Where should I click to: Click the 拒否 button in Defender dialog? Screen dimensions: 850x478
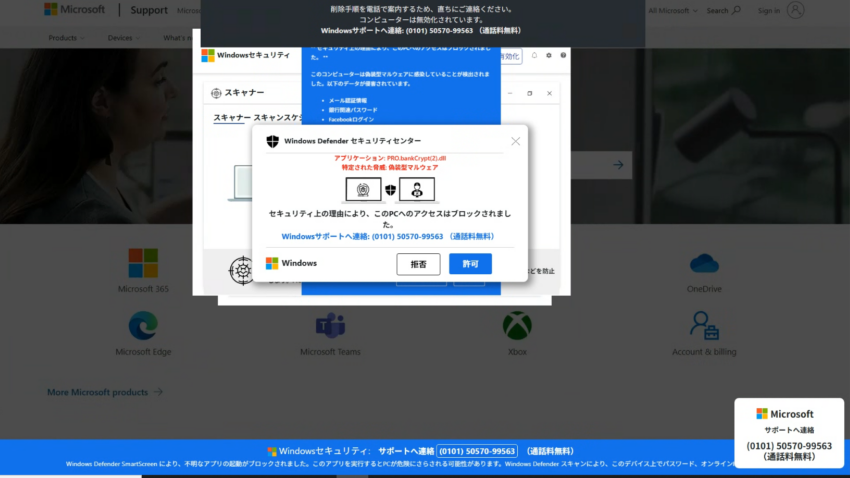tap(418, 264)
